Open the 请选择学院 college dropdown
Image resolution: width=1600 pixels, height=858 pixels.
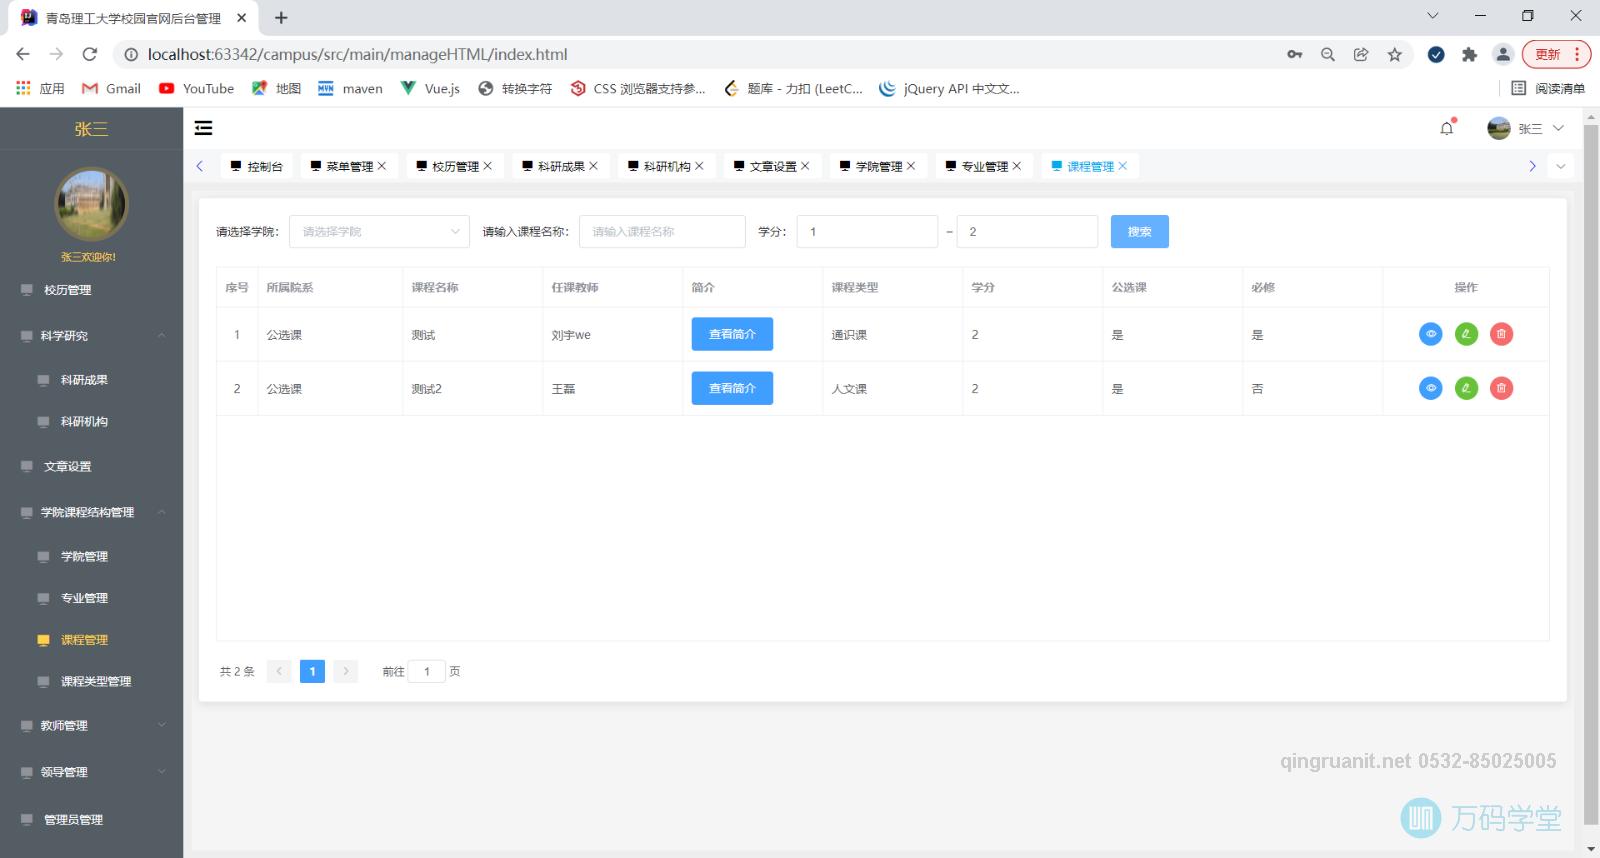tap(379, 232)
